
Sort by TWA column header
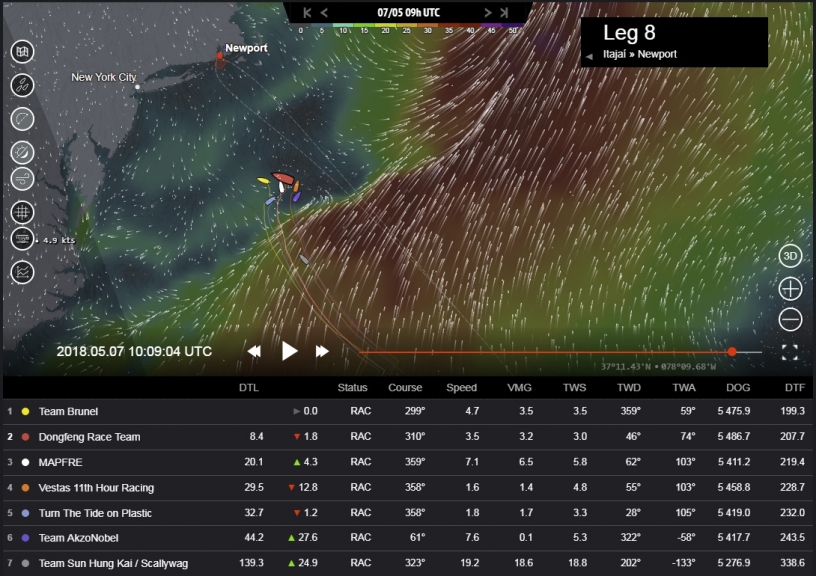point(684,388)
